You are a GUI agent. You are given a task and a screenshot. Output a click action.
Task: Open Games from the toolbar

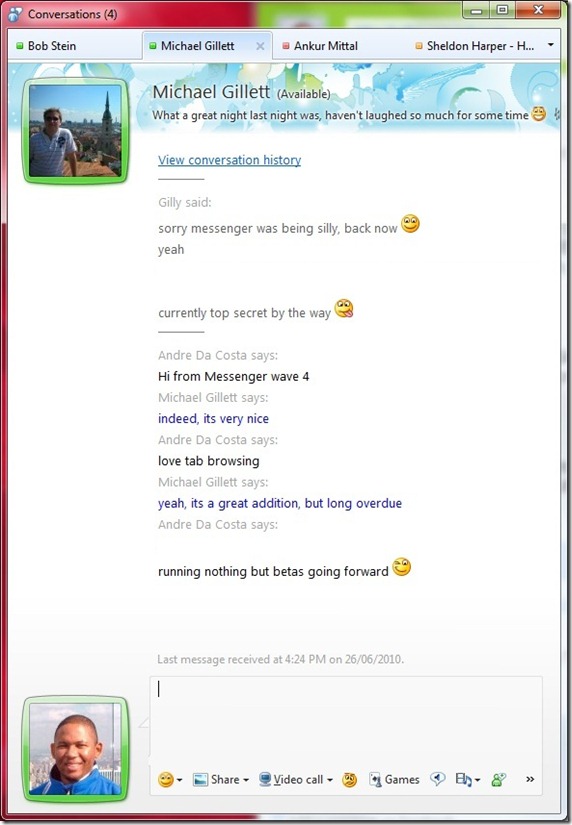pos(394,779)
